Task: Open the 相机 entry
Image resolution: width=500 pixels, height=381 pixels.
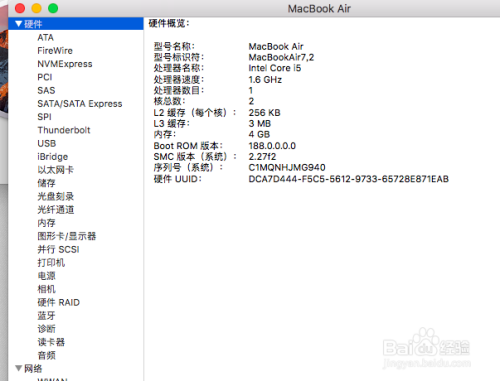Action: pos(46,289)
